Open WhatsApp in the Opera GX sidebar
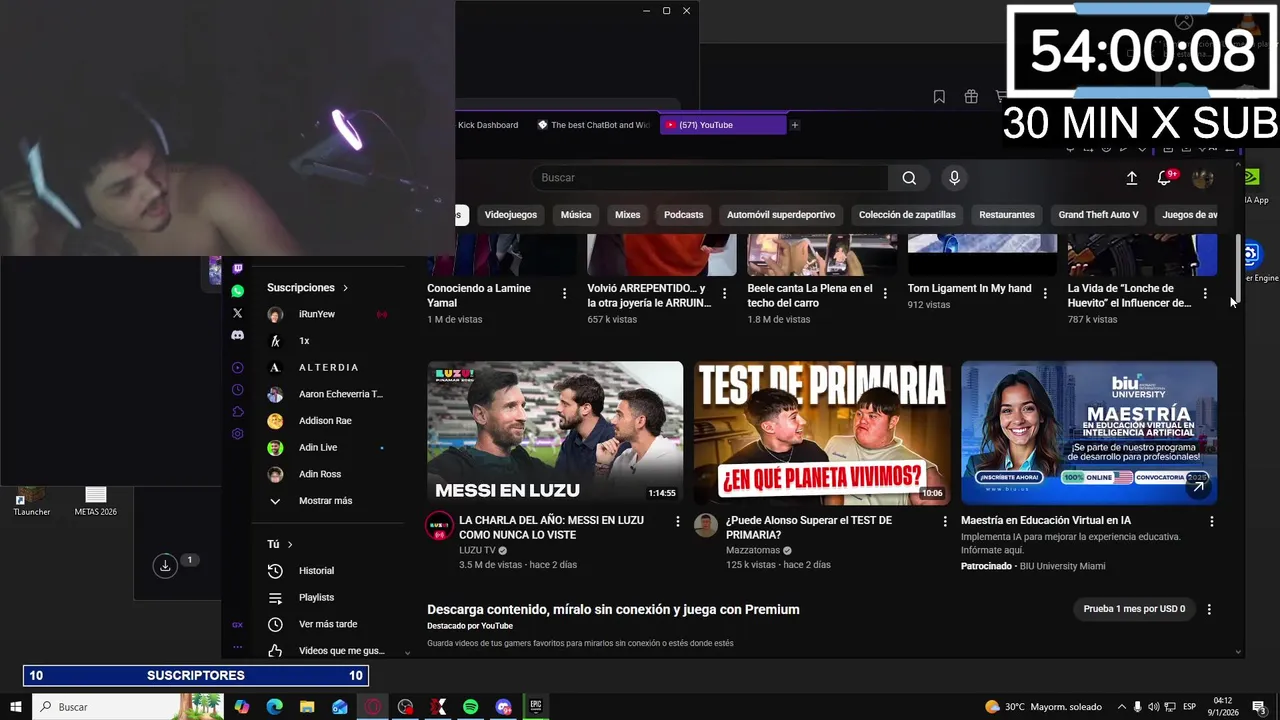 [237, 291]
